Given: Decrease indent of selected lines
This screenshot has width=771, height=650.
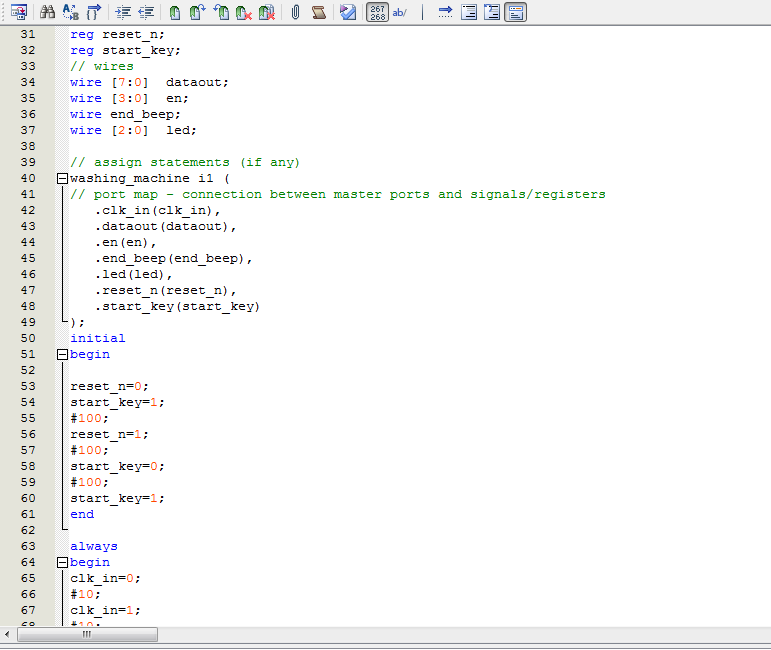Looking at the screenshot, I should pos(146,12).
